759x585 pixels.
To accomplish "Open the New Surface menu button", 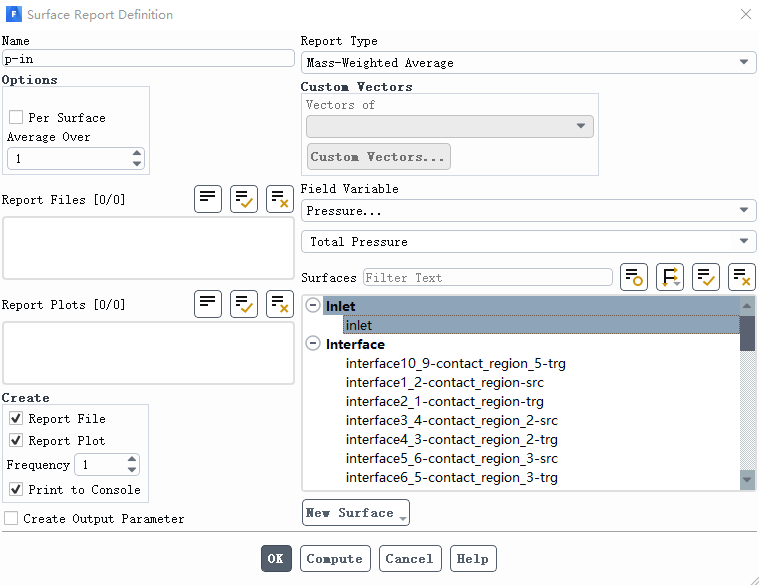I will coord(356,513).
